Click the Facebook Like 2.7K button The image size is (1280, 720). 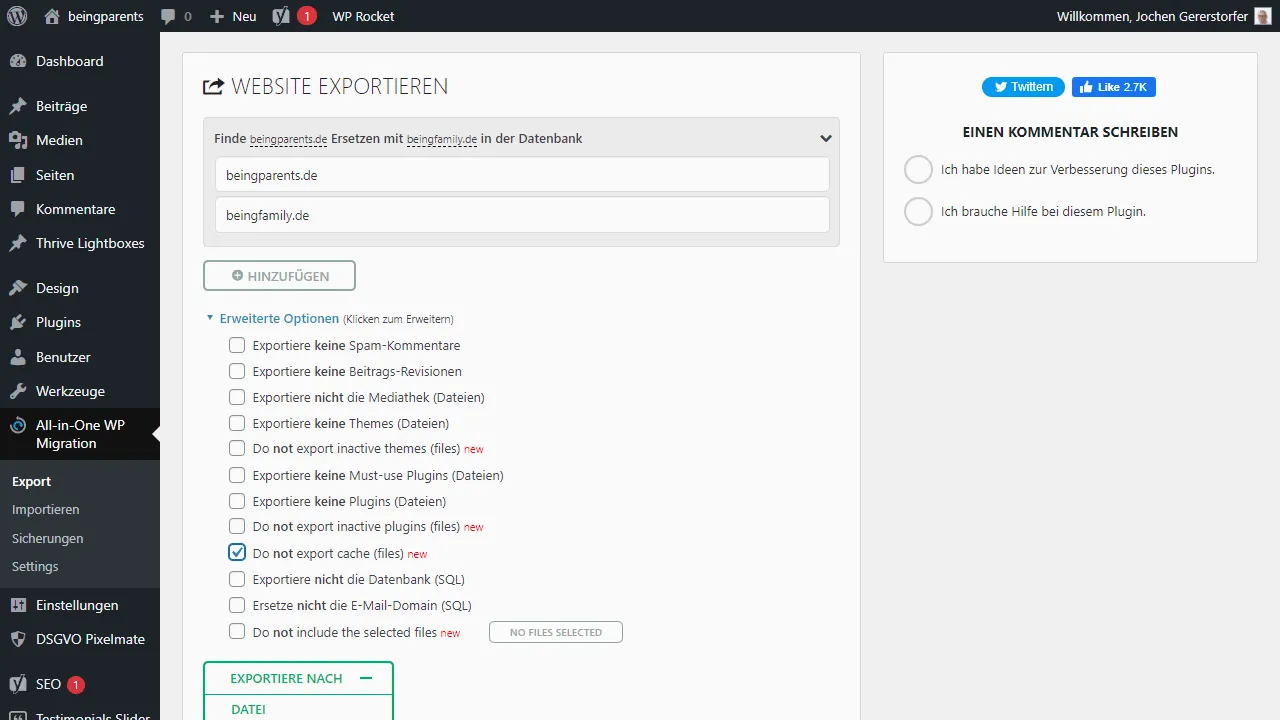(1114, 87)
